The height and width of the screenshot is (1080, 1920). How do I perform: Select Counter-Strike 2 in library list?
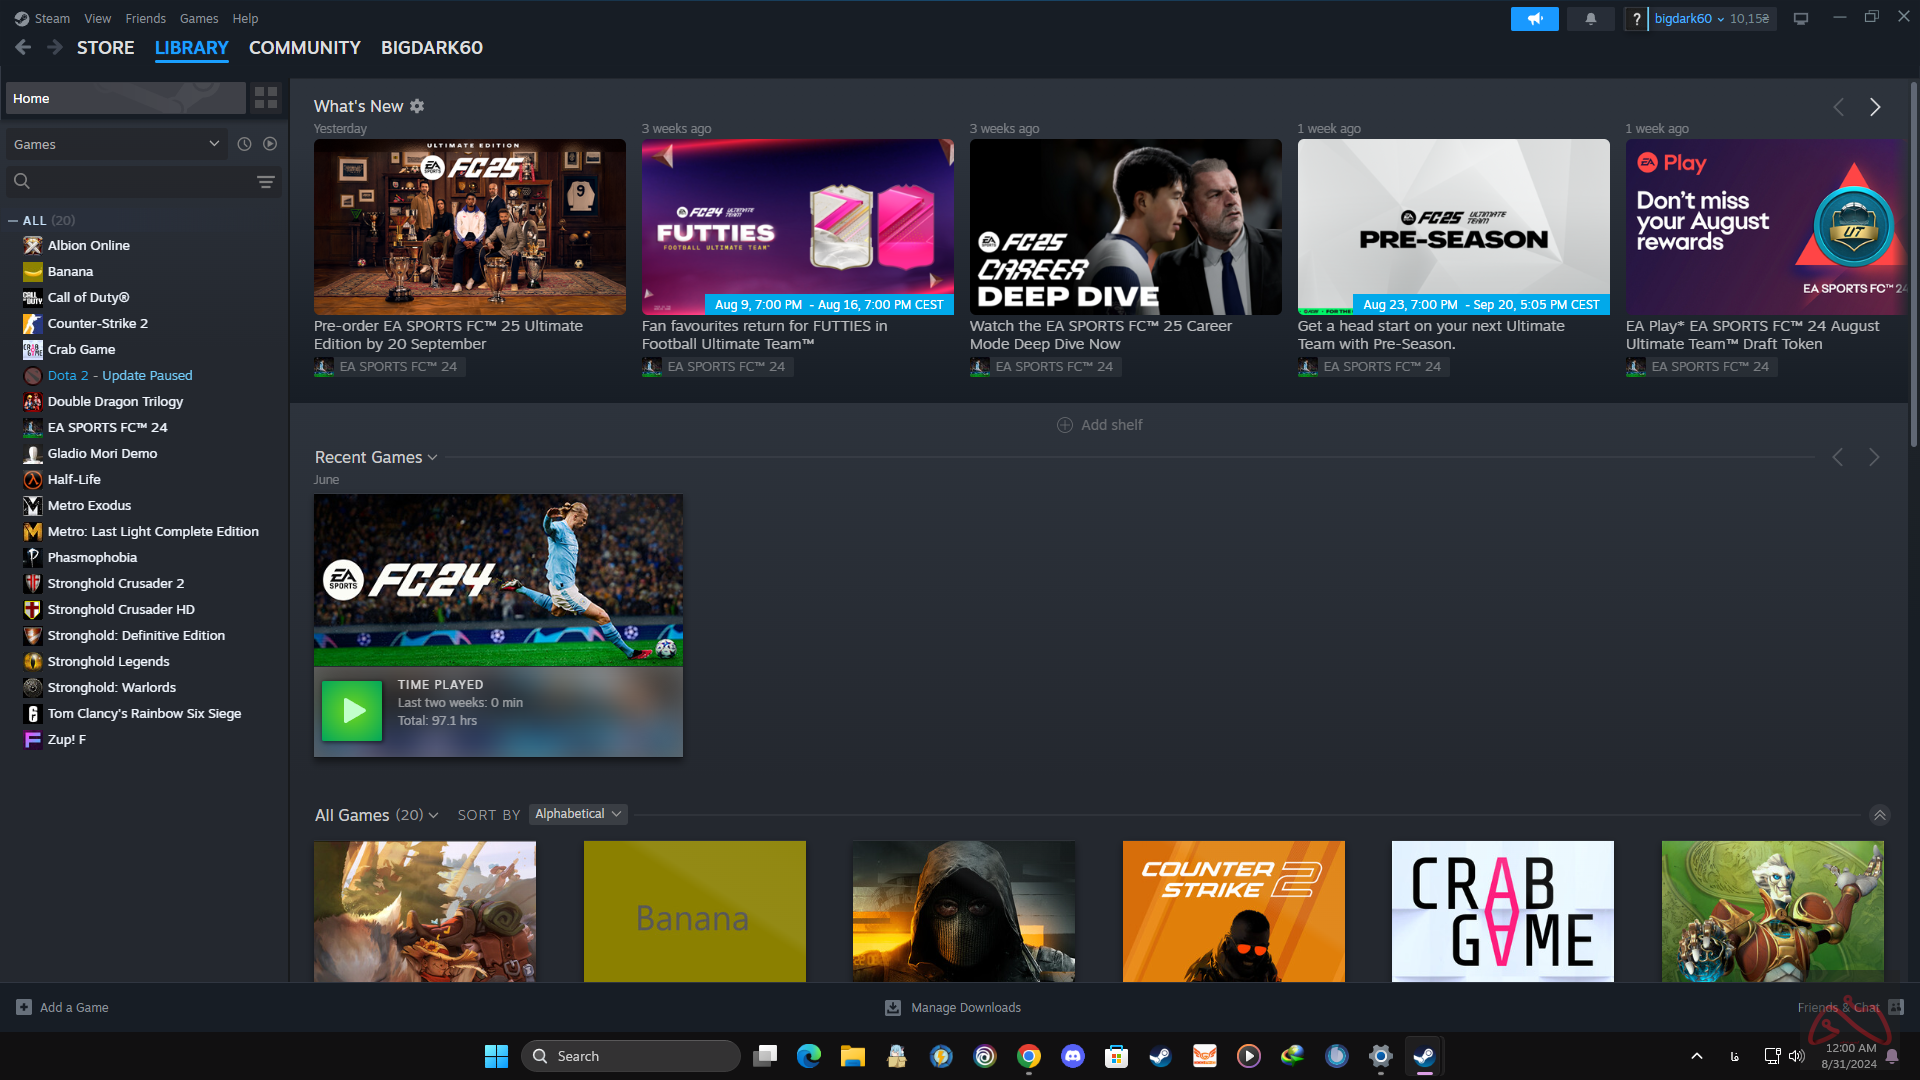[97, 323]
